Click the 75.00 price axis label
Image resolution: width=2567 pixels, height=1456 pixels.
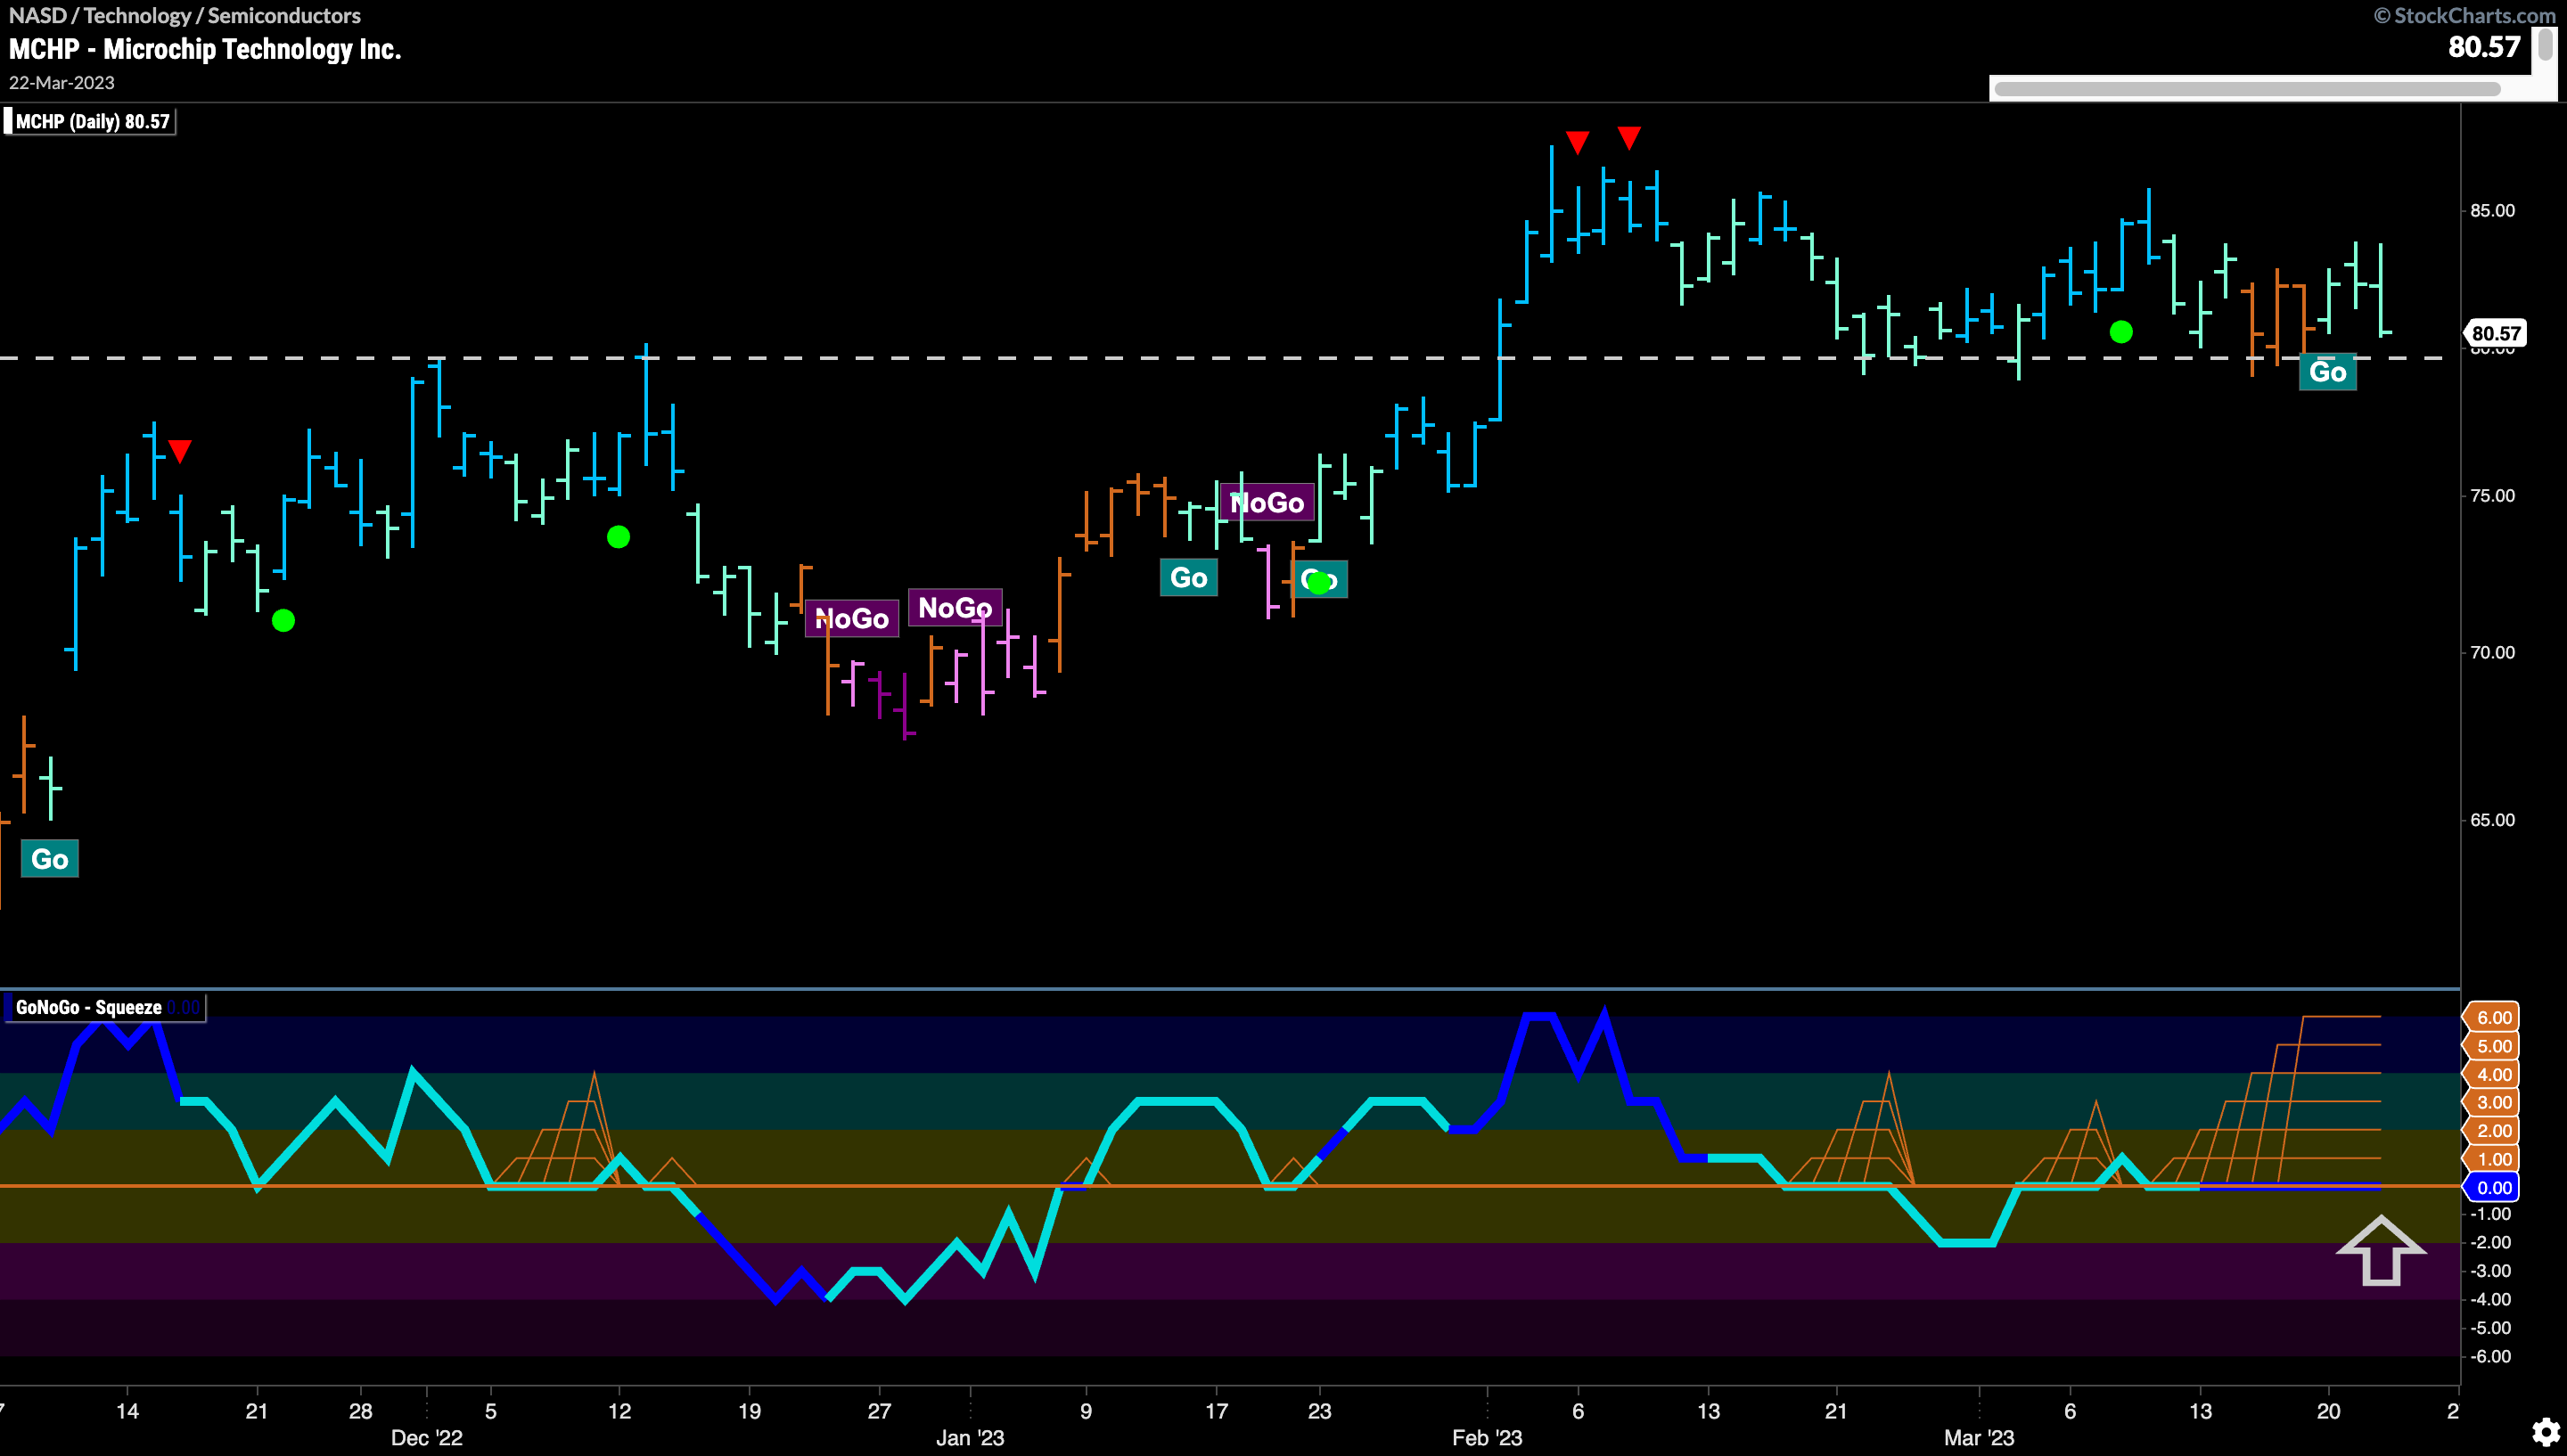(x=2492, y=496)
